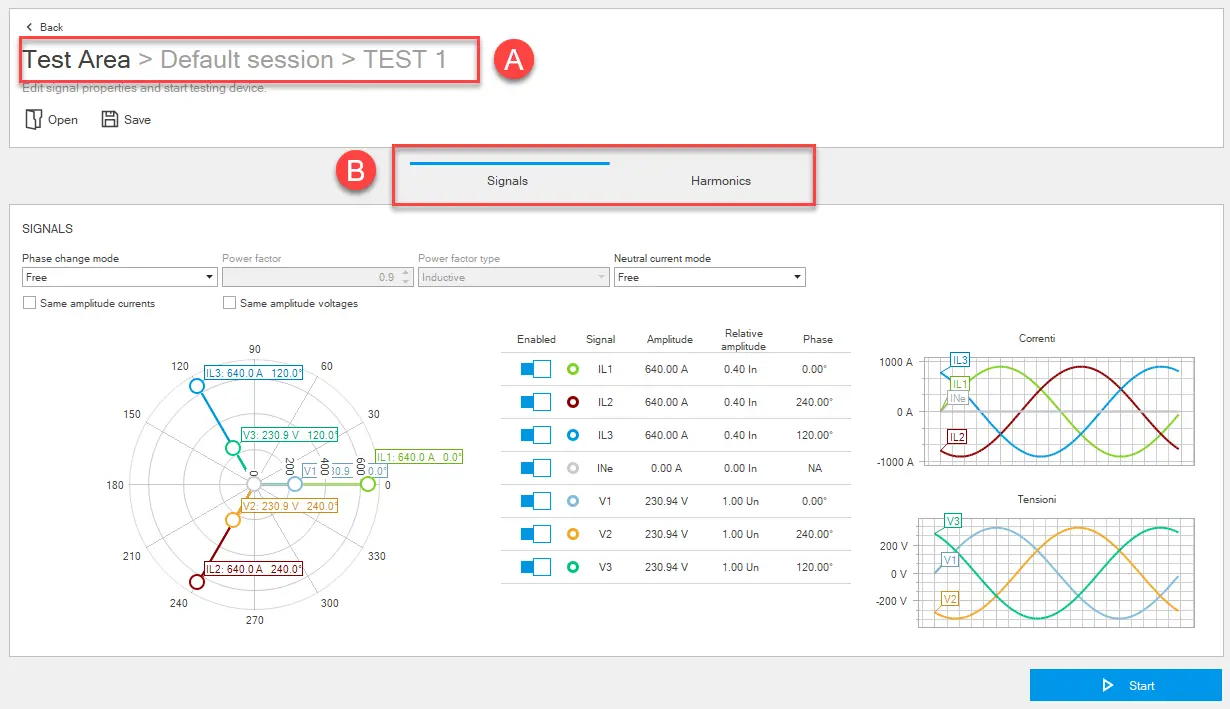The height and width of the screenshot is (709, 1230).
Task: Expand the Neutral current mode dropdown
Action: (709, 277)
